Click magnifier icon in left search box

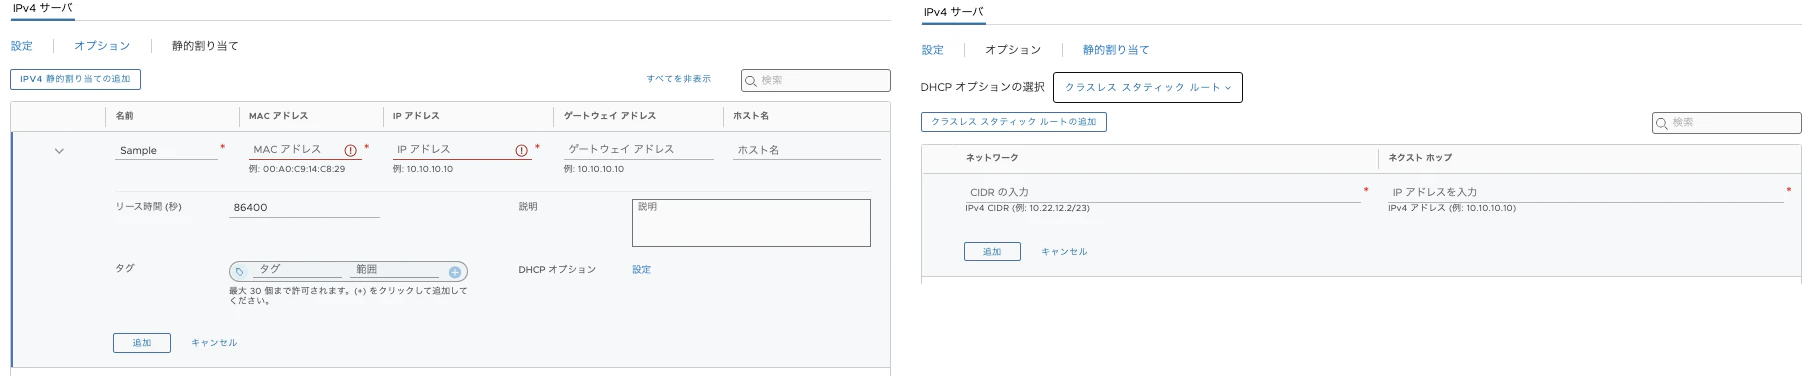click(751, 81)
